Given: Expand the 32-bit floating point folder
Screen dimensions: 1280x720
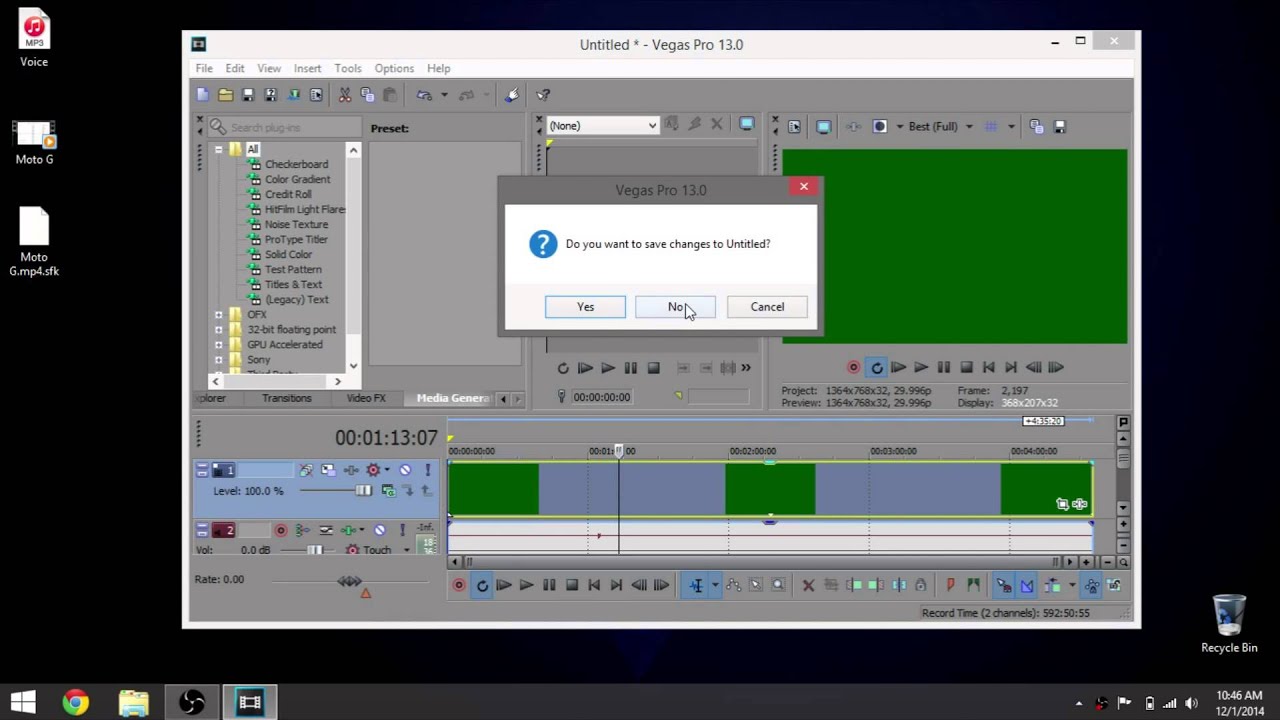Looking at the screenshot, I should point(218,329).
